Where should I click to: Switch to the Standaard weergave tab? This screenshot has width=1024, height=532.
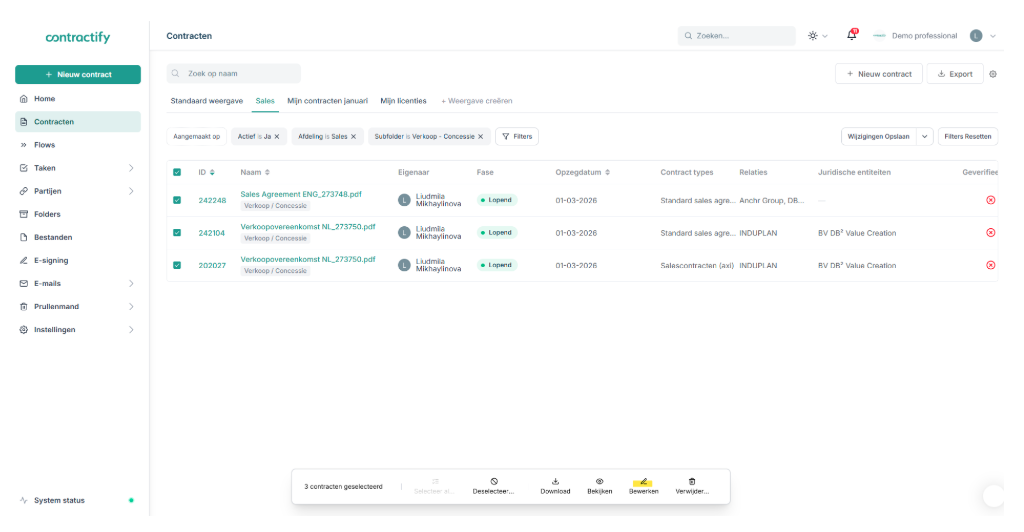click(206, 101)
